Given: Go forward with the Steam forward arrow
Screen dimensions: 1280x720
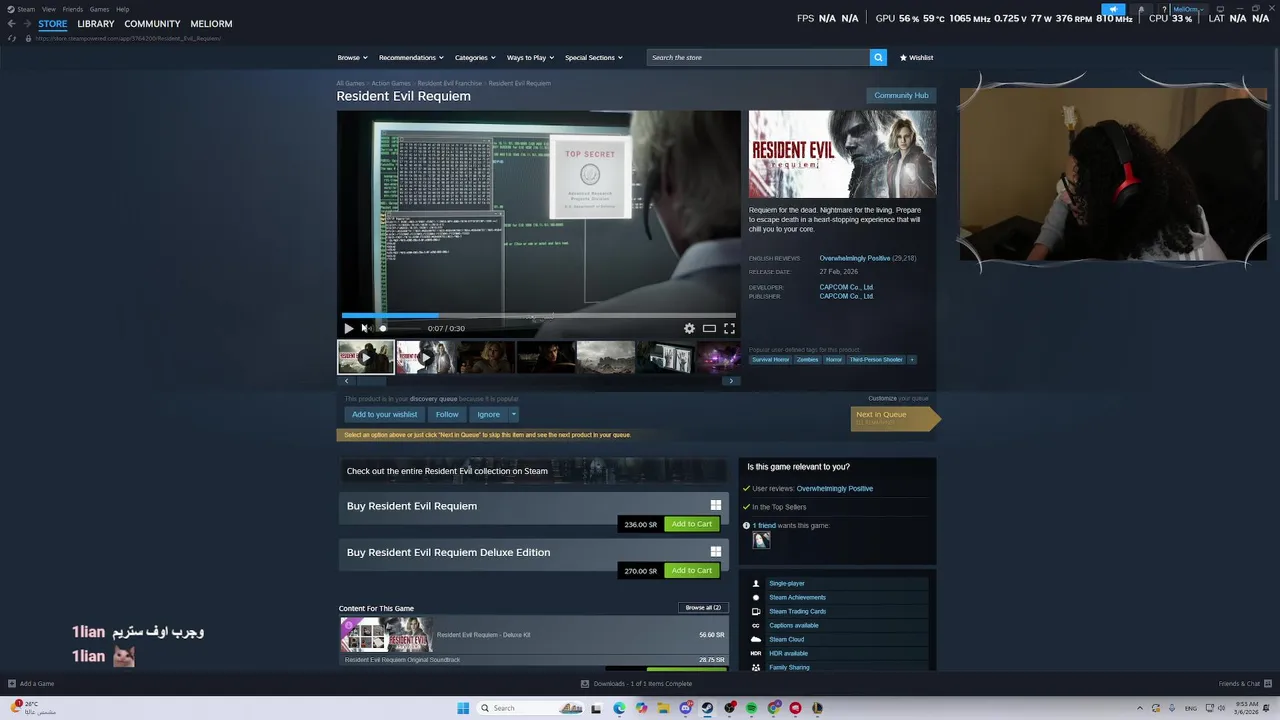Looking at the screenshot, I should point(26,24).
